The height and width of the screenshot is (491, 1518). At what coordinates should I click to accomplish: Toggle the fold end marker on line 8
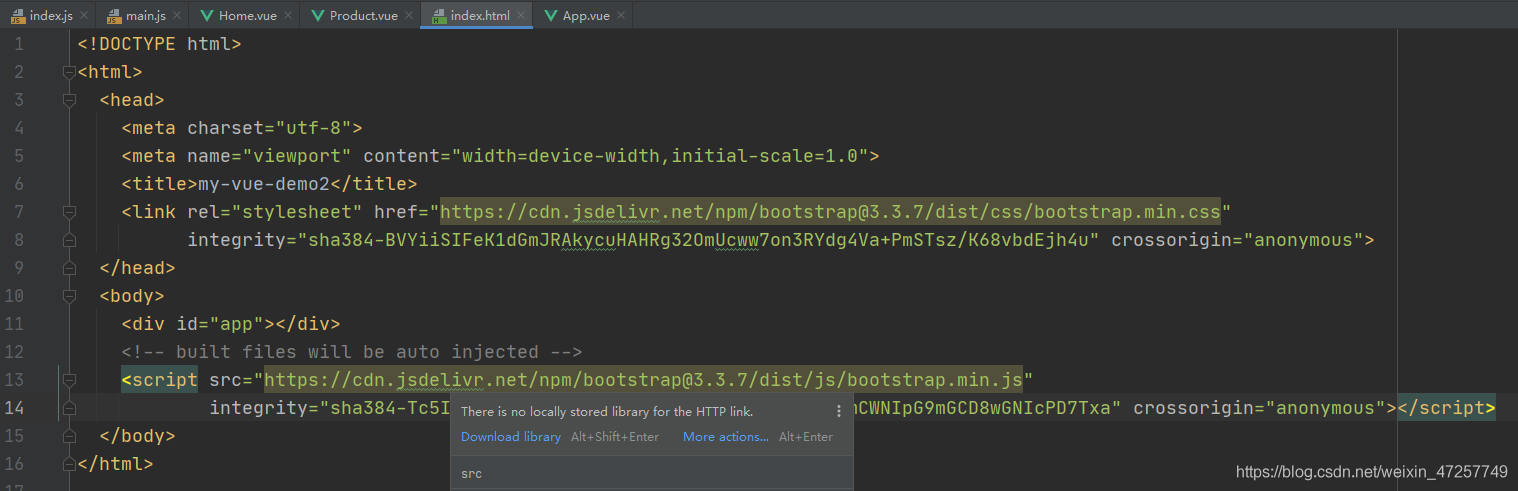(69, 240)
